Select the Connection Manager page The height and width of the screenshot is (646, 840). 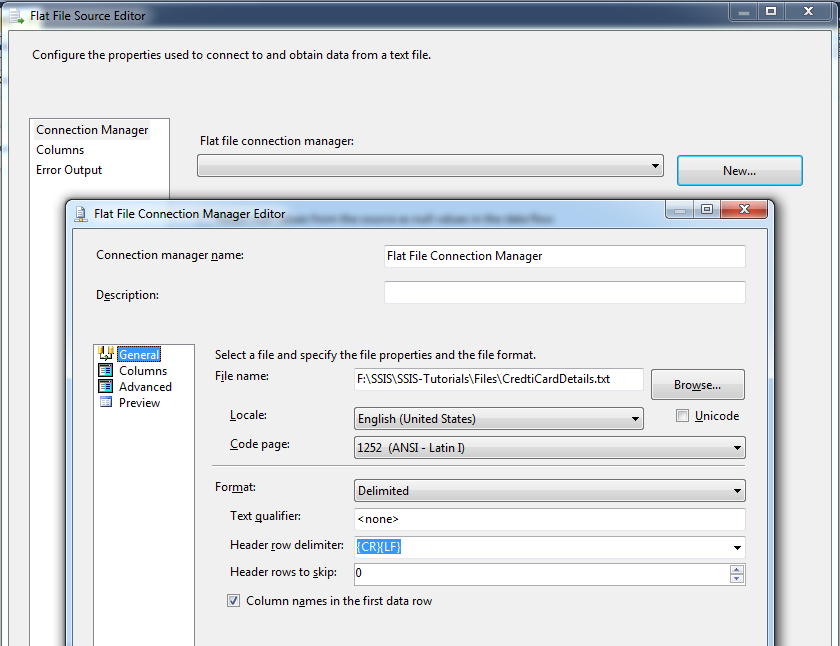91,129
